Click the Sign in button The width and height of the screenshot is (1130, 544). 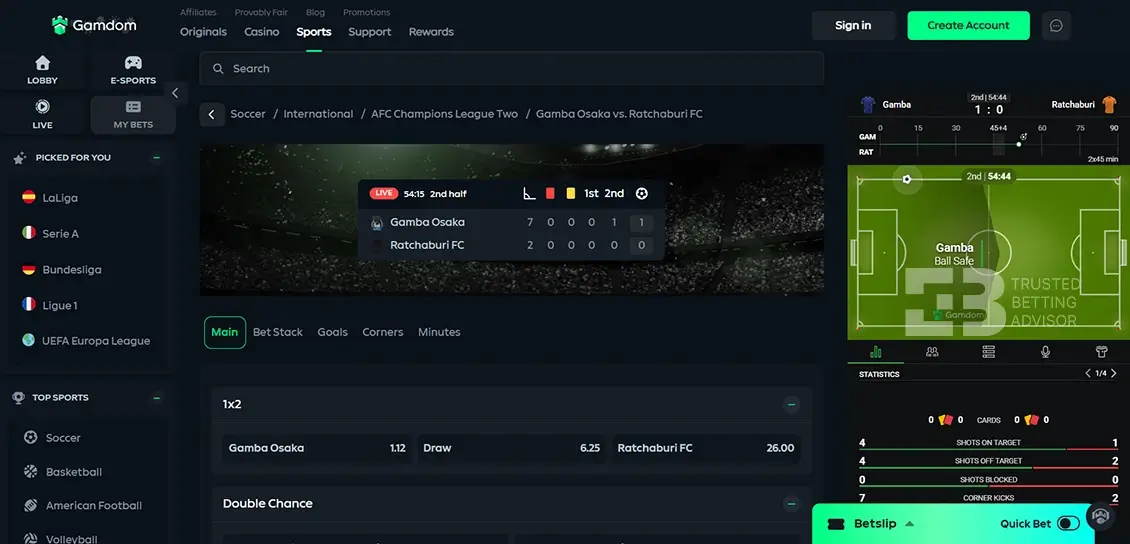(x=853, y=25)
